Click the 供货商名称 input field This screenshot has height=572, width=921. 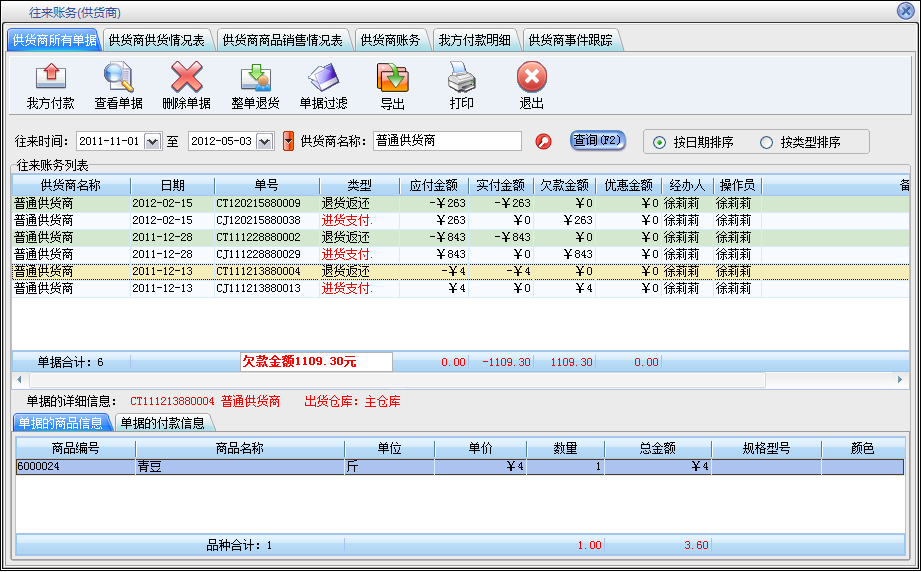click(x=447, y=141)
